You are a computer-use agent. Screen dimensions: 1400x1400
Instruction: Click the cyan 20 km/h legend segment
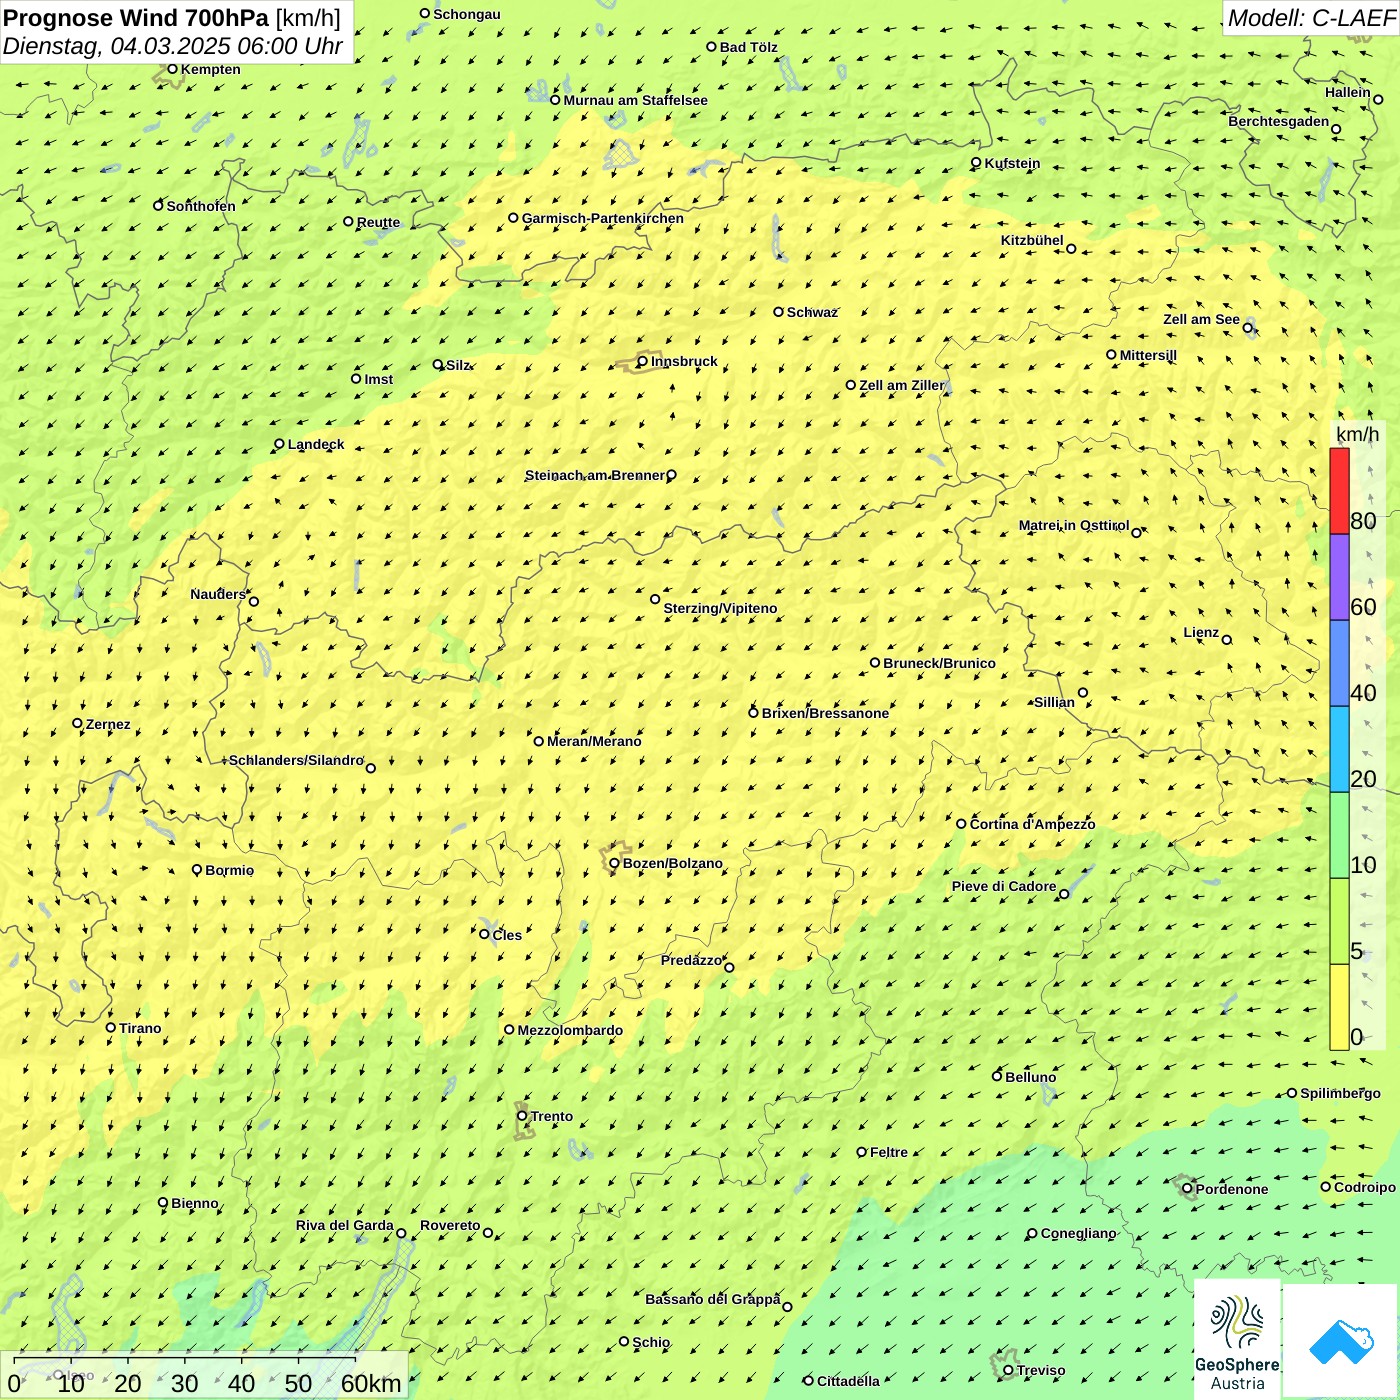[1339, 749]
